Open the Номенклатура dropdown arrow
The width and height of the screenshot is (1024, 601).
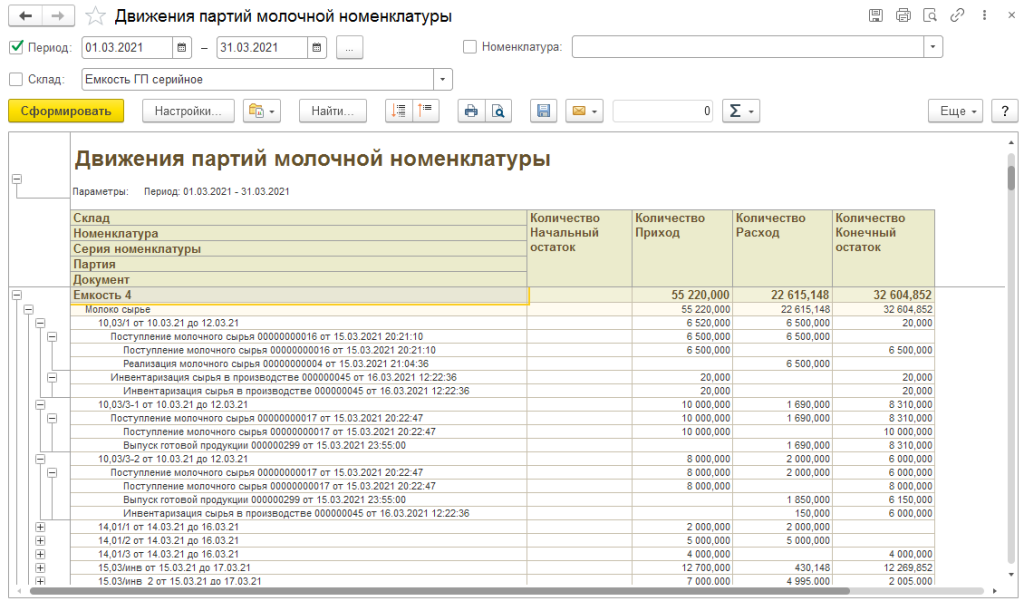click(x=933, y=47)
